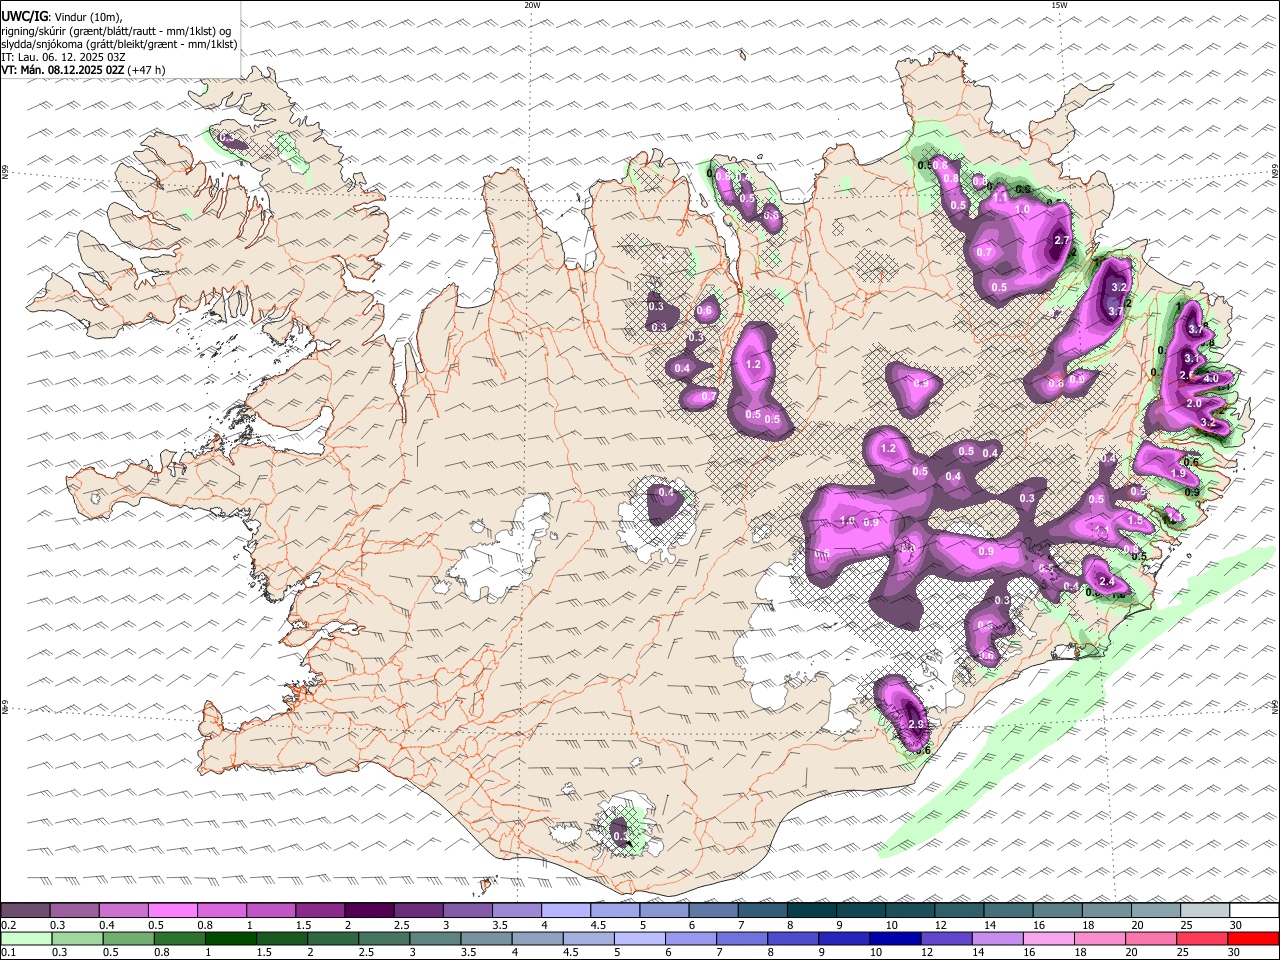Click the gray-green 3 swatch in the lower legend
Image resolution: width=1280 pixels, height=960 pixels.
point(434,939)
